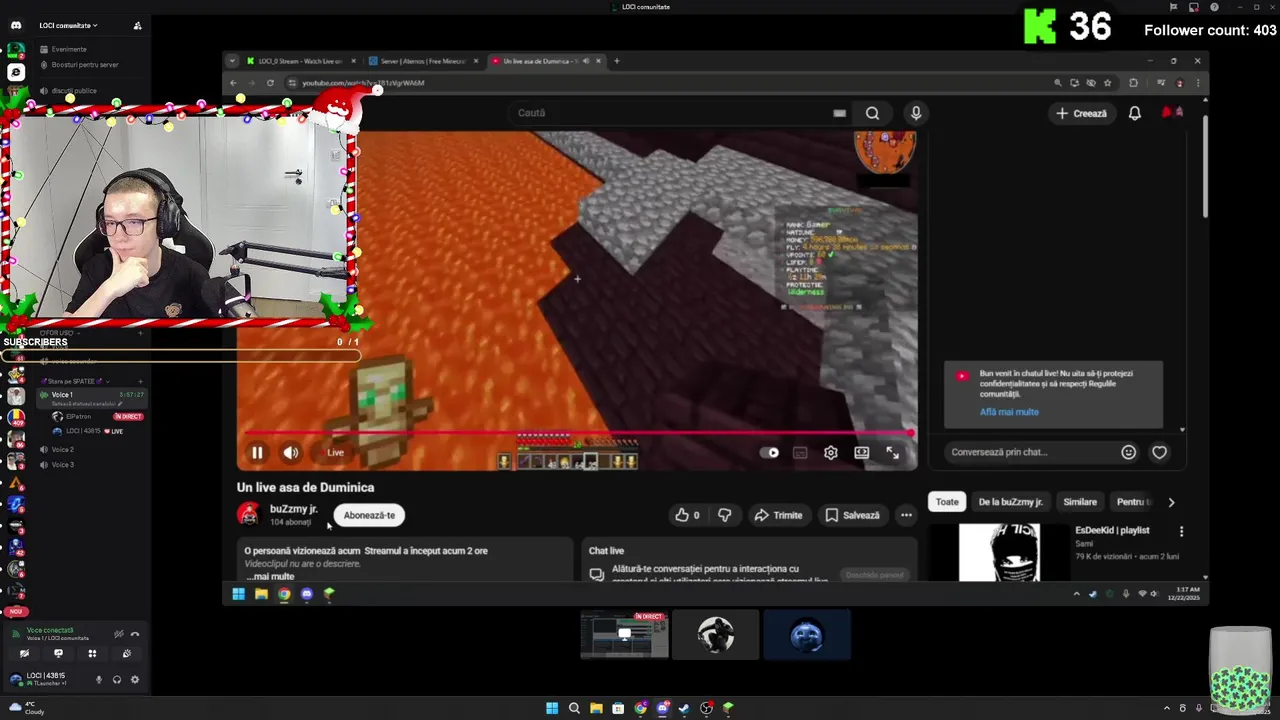Viewport: 1280px width, 720px height.
Task: Subscribe using the Abonează-te button
Action: point(369,515)
